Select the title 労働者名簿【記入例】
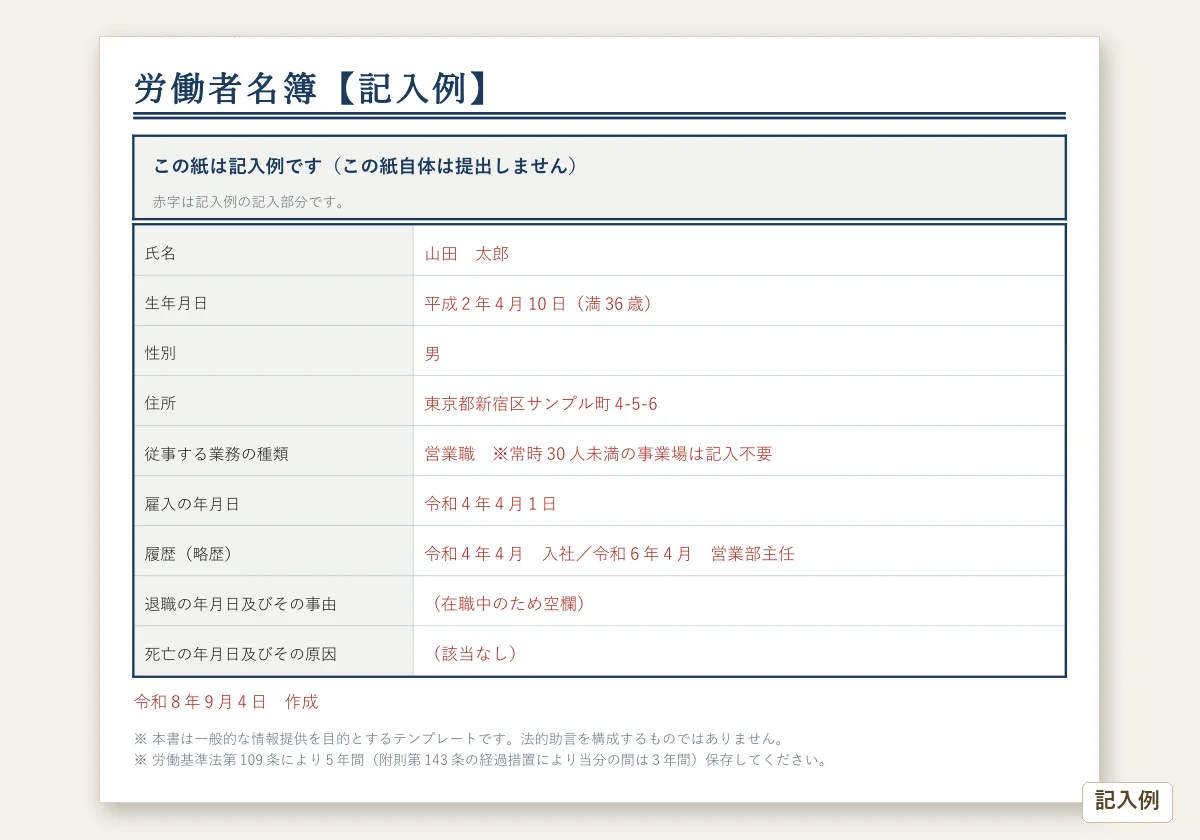The image size is (1200, 840). tap(314, 88)
